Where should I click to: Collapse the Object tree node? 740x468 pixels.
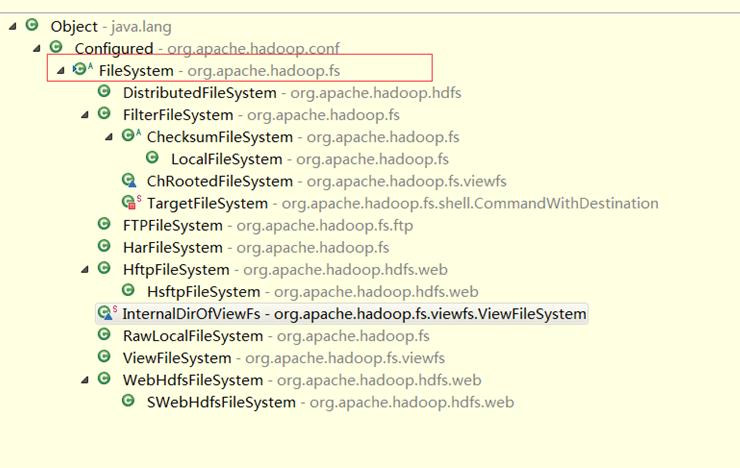click(x=13, y=26)
